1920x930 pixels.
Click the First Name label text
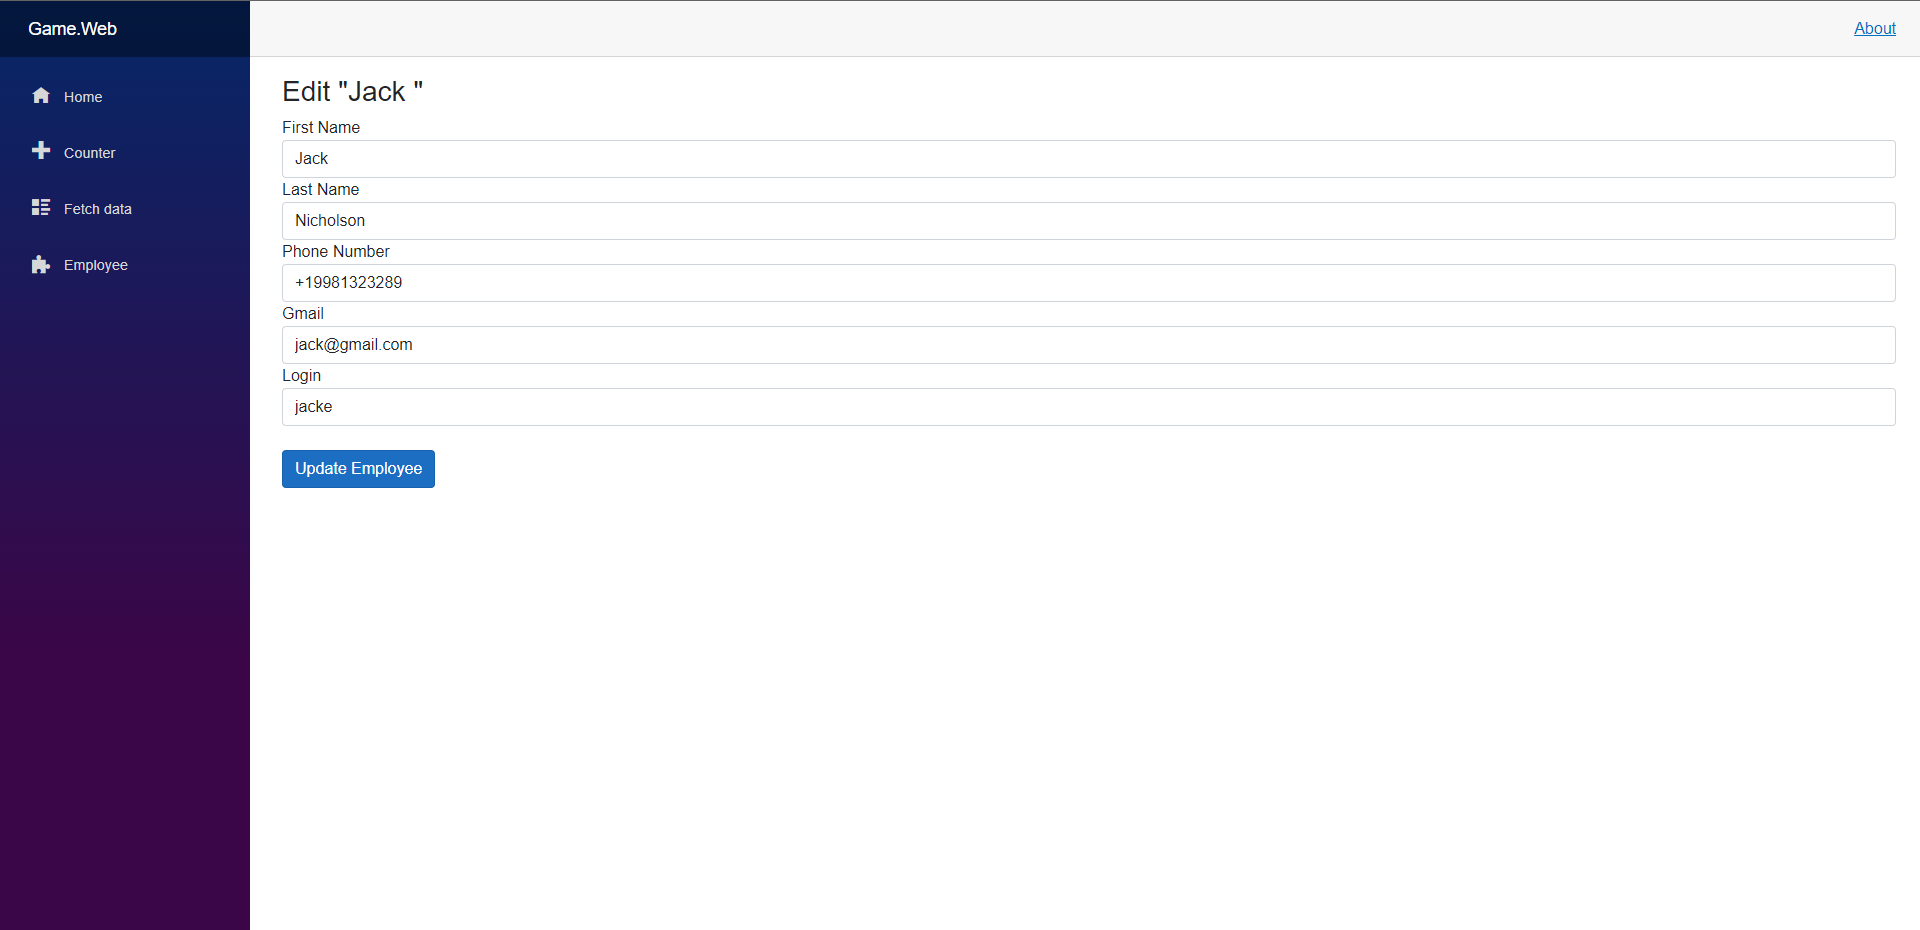tap(320, 127)
